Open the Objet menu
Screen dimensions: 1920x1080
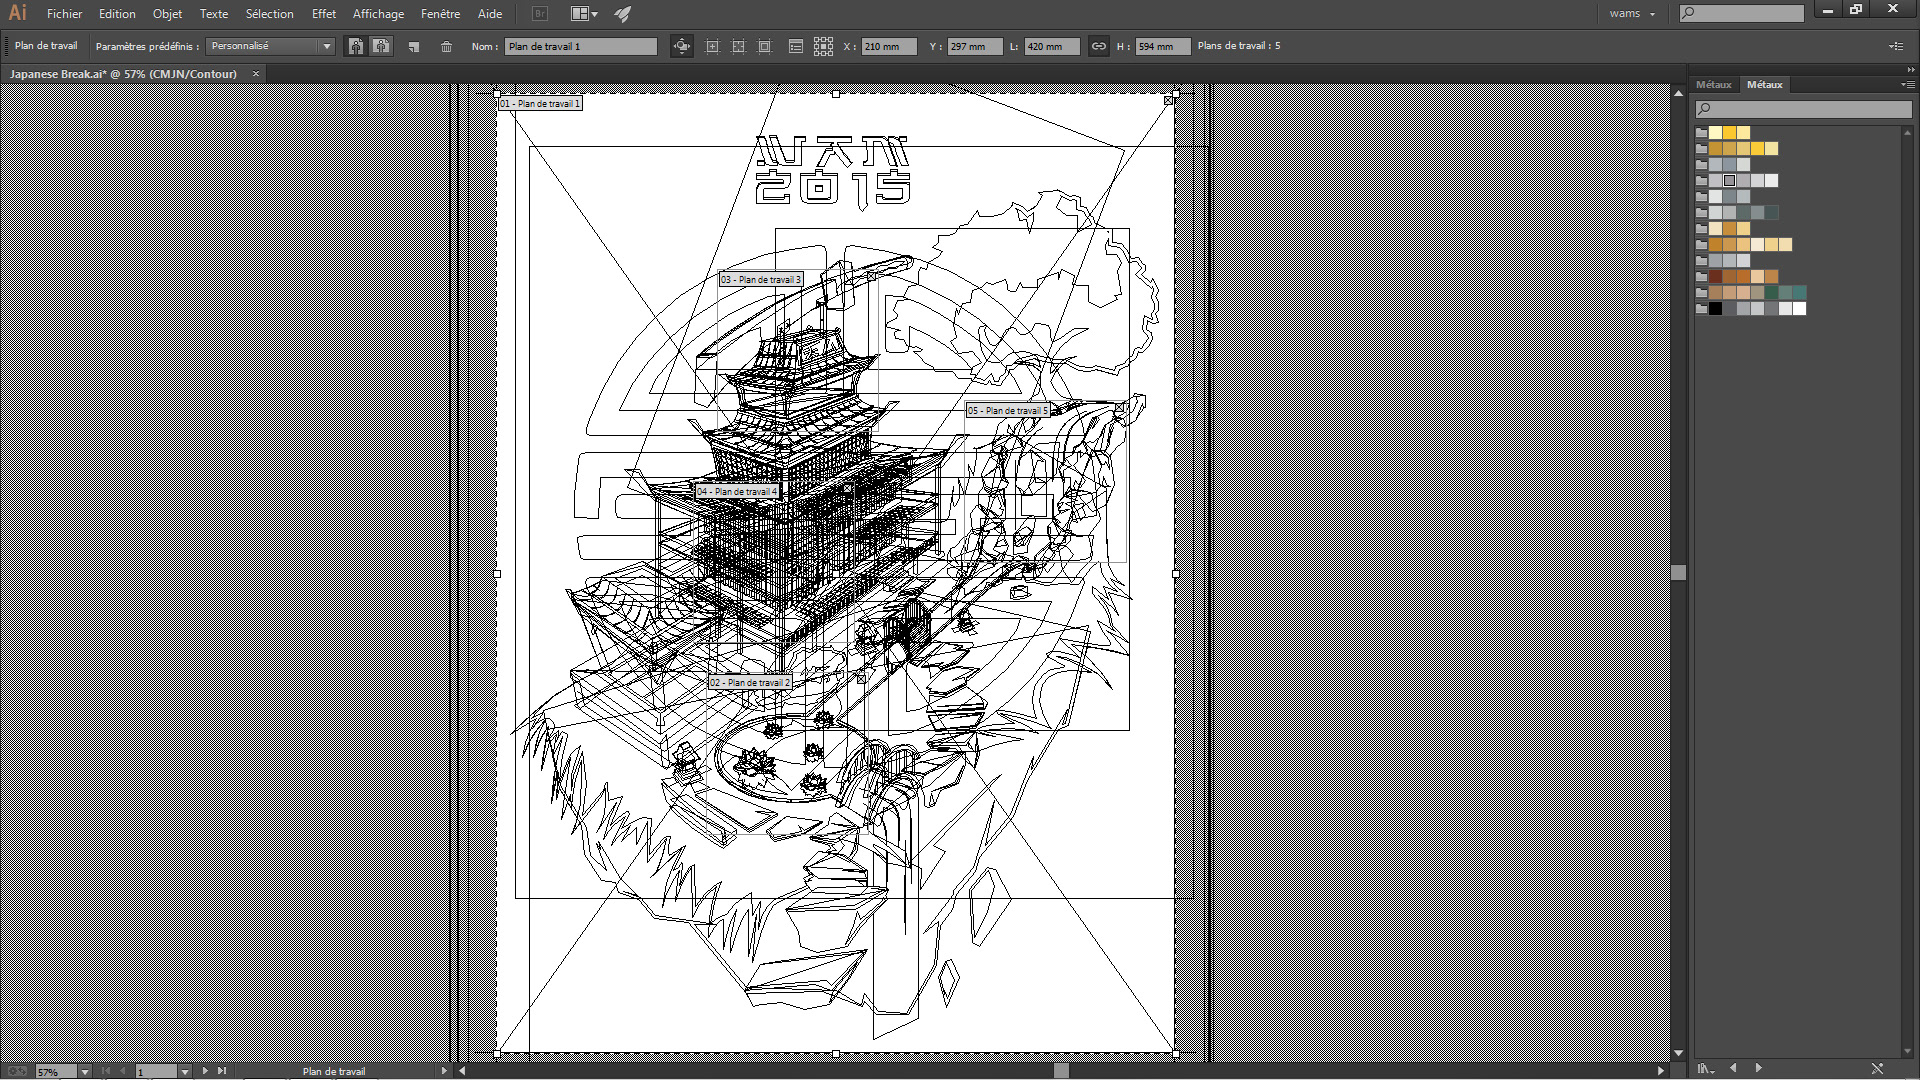(x=167, y=14)
